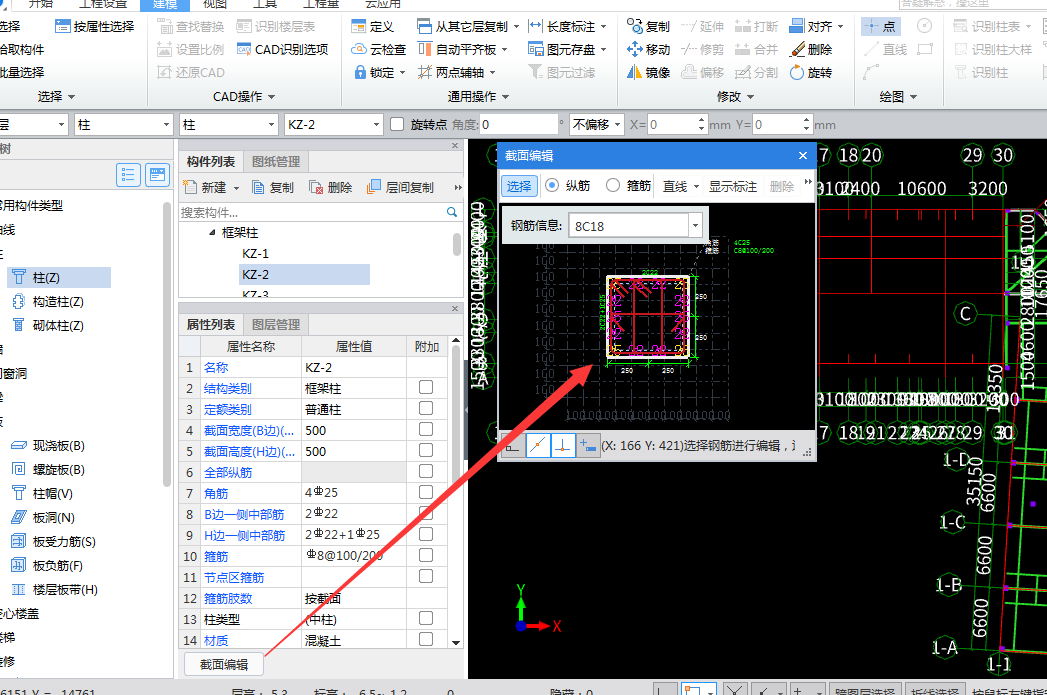The height and width of the screenshot is (695, 1047).
Task: Increase the X offset stepper
Action: 700,120
